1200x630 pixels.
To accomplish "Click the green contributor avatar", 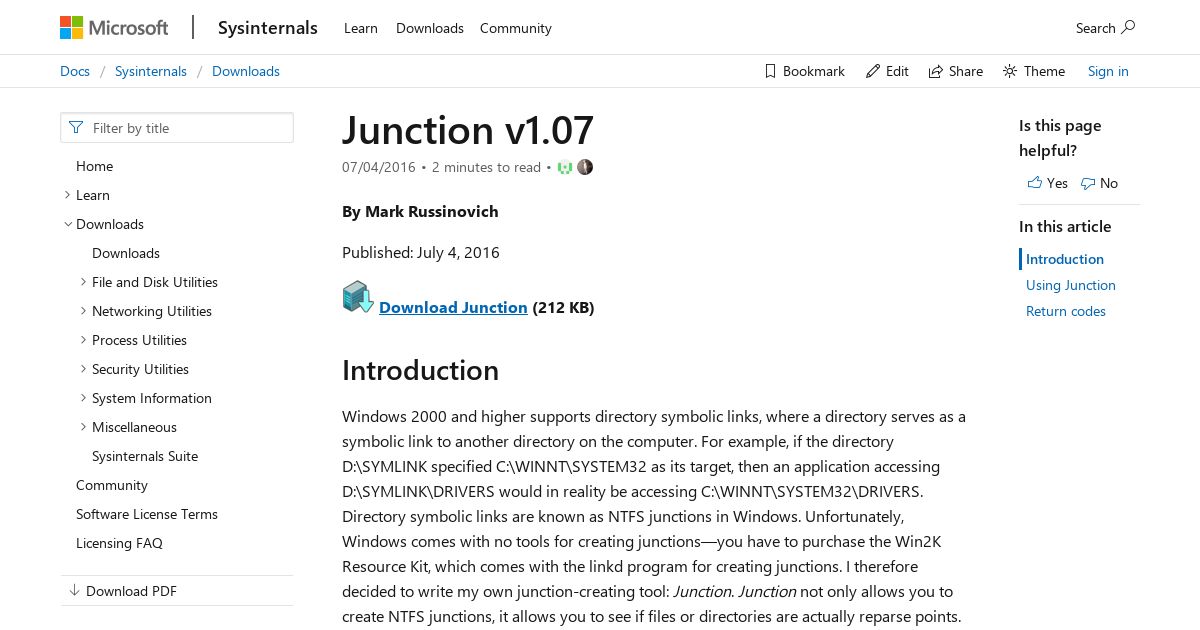I will (565, 167).
